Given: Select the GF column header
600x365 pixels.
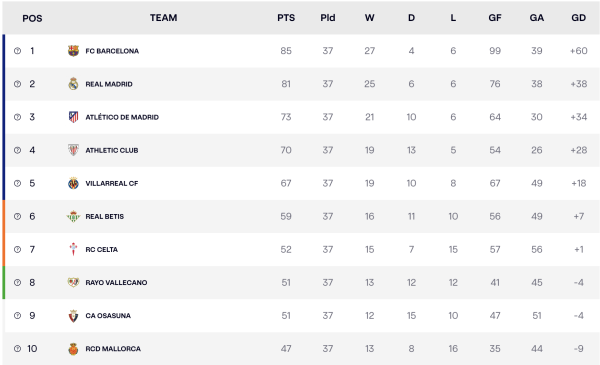Looking at the screenshot, I should click(495, 18).
